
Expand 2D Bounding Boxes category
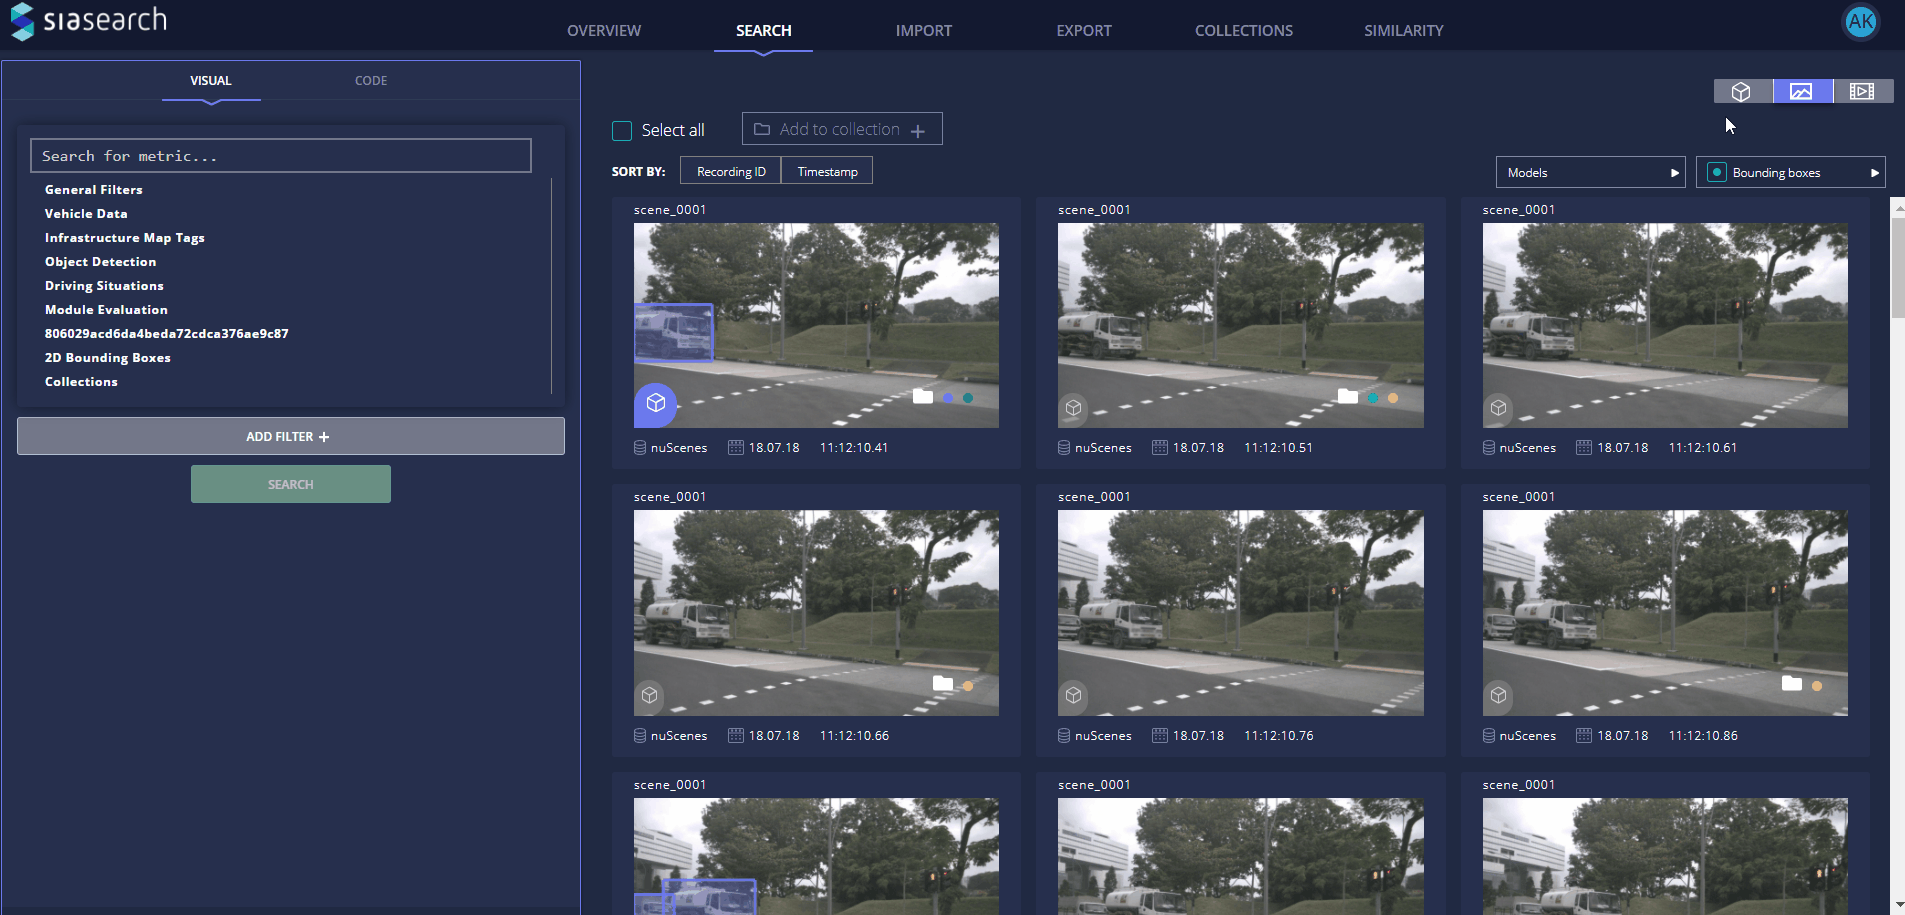(x=108, y=358)
